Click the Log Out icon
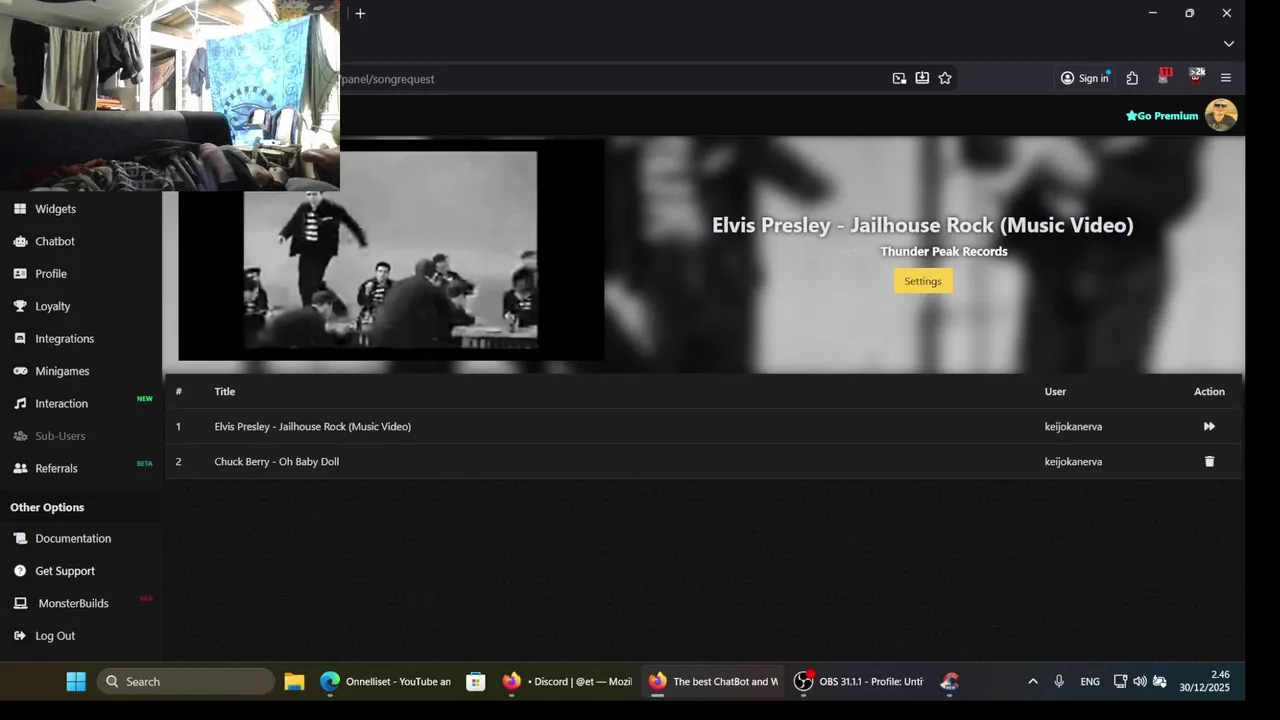 click(x=20, y=636)
